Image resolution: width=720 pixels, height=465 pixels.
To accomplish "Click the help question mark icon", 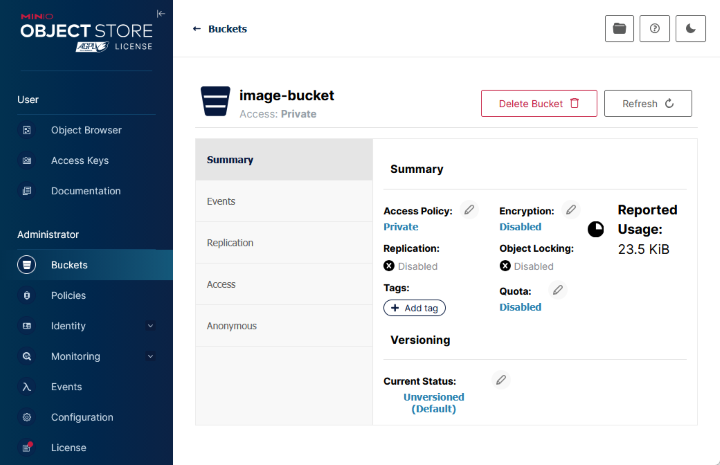I will (x=655, y=29).
